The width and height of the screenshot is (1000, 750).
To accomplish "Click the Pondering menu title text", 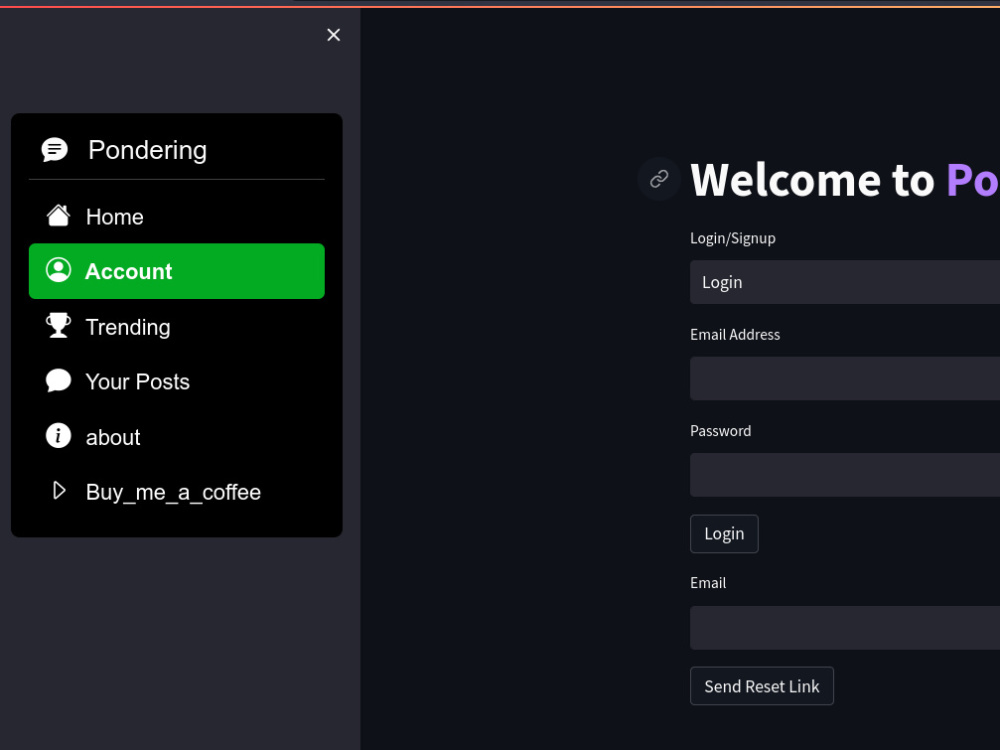I will (x=147, y=151).
